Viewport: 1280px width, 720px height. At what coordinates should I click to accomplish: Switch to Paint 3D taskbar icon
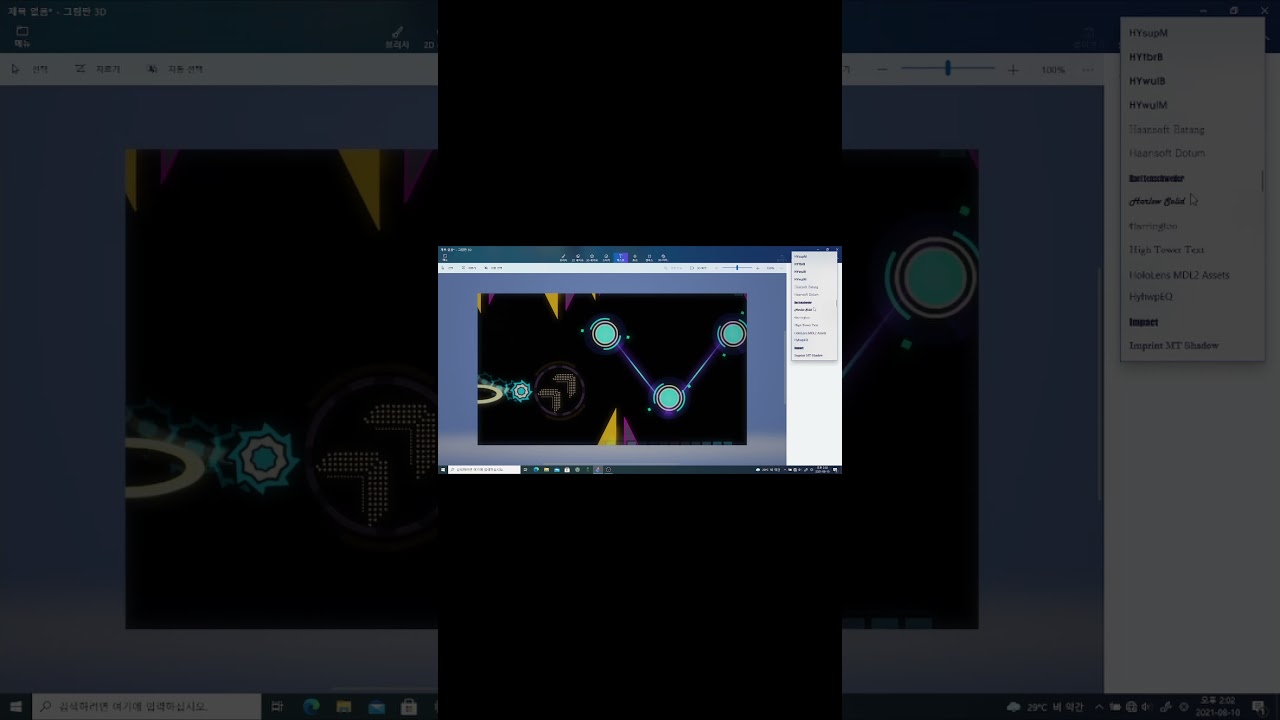coord(598,470)
